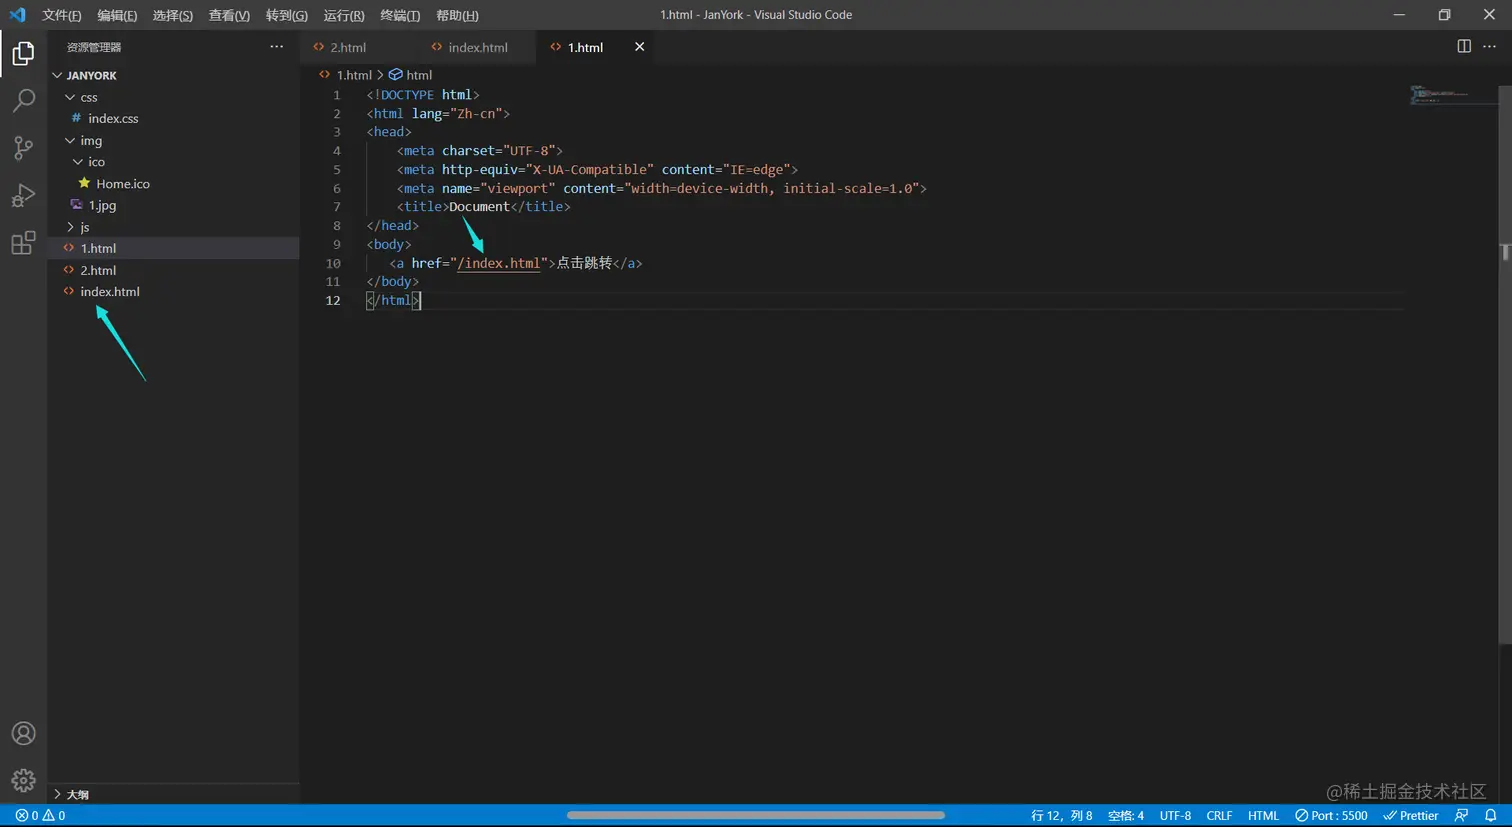Collapse the JANYORK root folder
Screen dimensions: 1512x827
pos(57,76)
